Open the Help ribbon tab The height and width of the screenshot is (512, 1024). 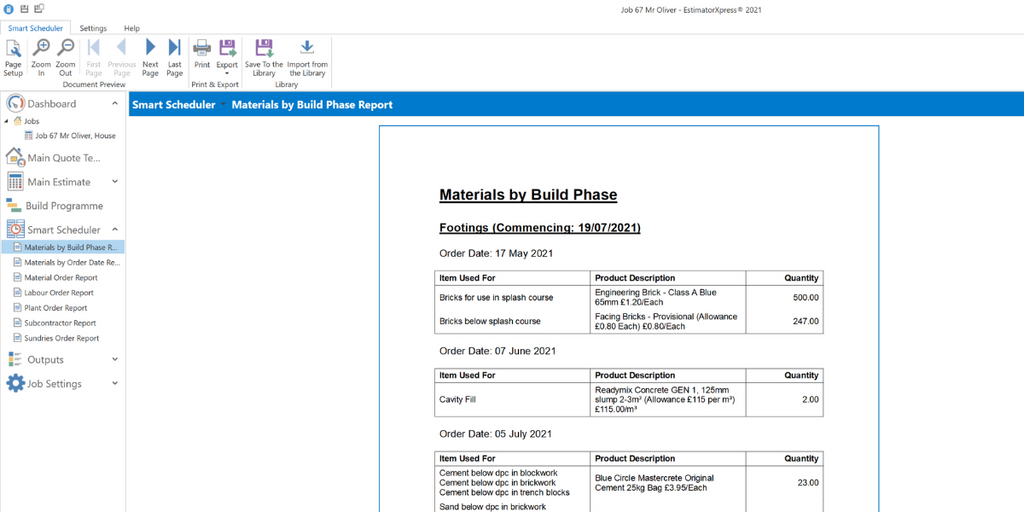[131, 29]
